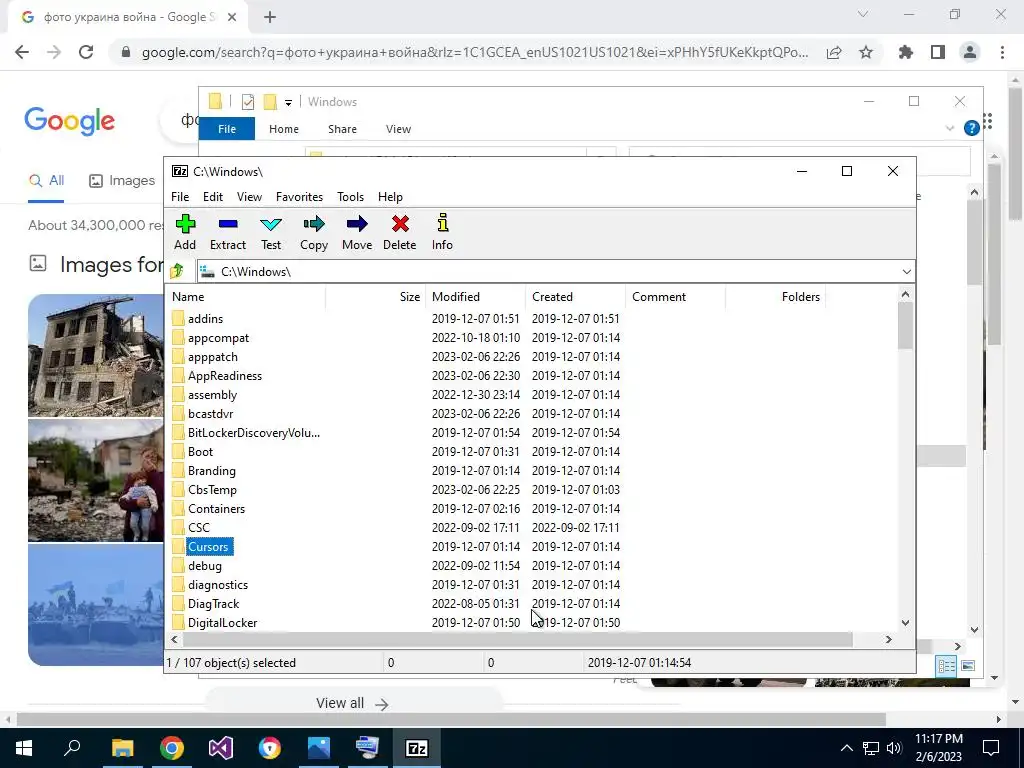Open the Windows Start menu
1024x768 pixels.
(x=24, y=748)
